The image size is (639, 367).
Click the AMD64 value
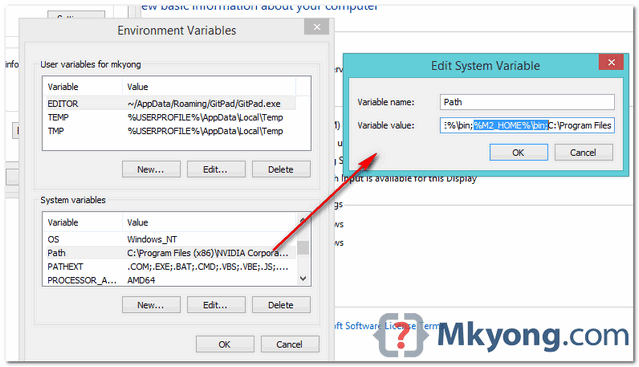point(141,280)
